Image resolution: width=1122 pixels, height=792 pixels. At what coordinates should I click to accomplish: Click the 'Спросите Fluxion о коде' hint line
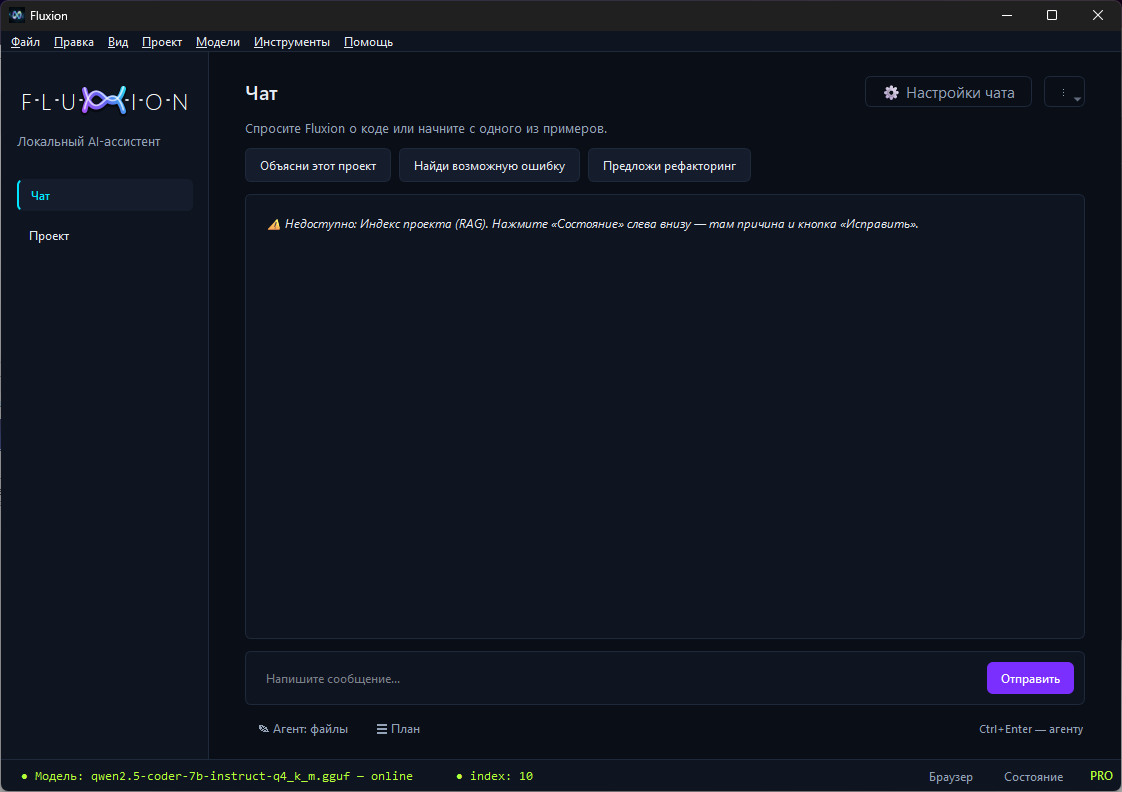pyautogui.click(x=426, y=129)
